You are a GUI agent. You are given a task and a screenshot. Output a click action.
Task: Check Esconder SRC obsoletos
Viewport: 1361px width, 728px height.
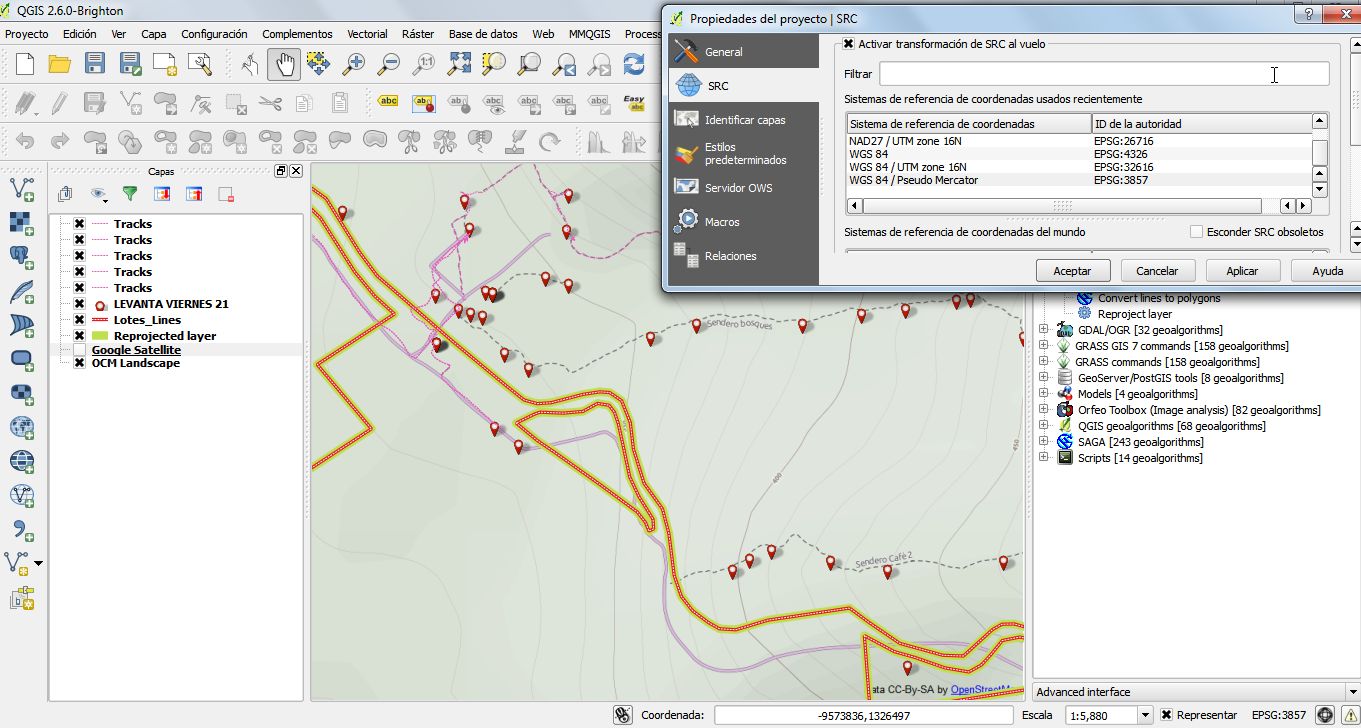(1196, 232)
